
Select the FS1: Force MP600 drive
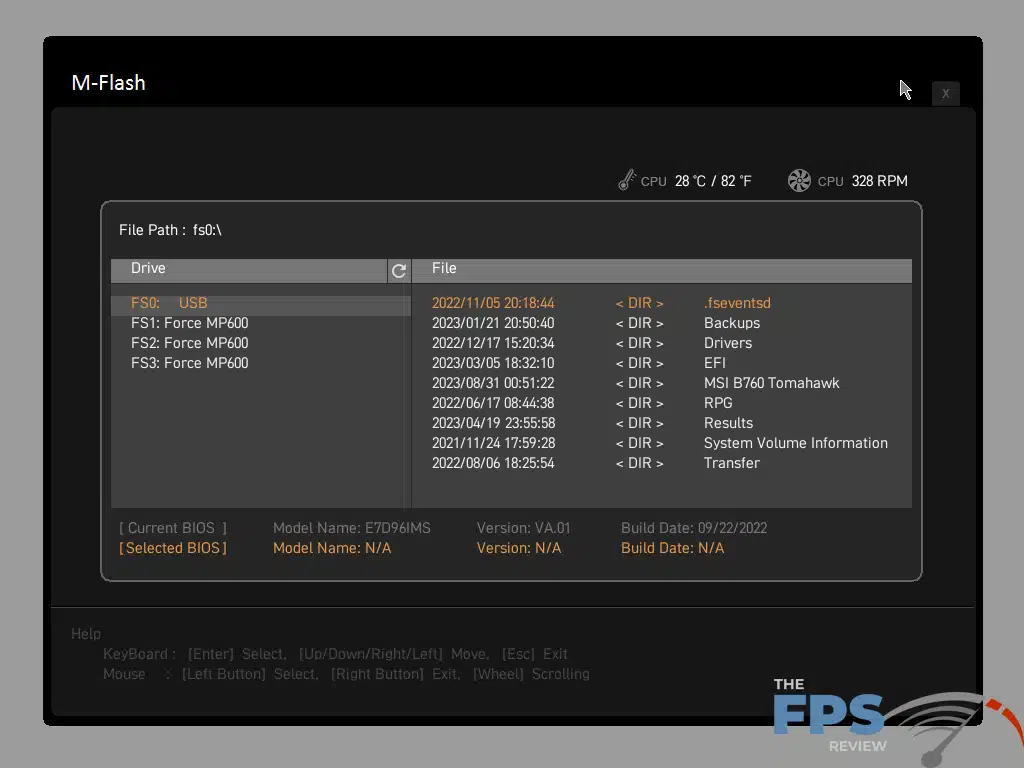click(189, 323)
